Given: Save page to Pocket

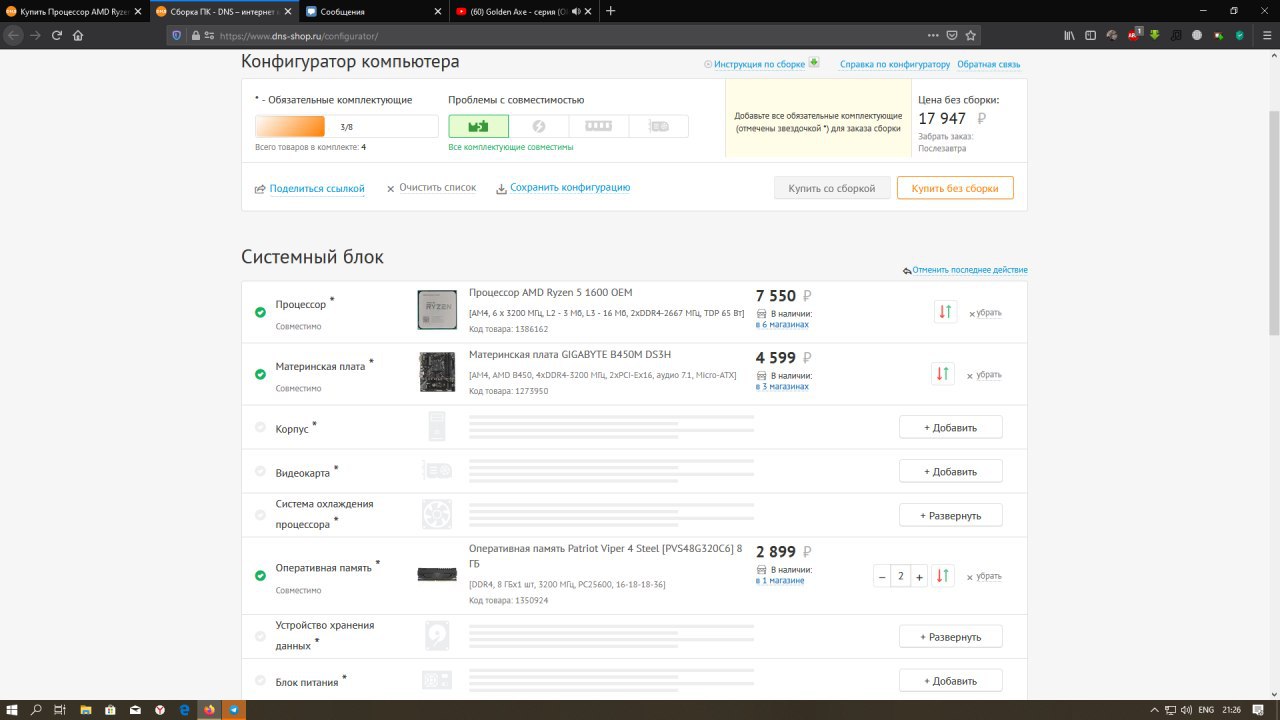Looking at the screenshot, I should point(952,35).
